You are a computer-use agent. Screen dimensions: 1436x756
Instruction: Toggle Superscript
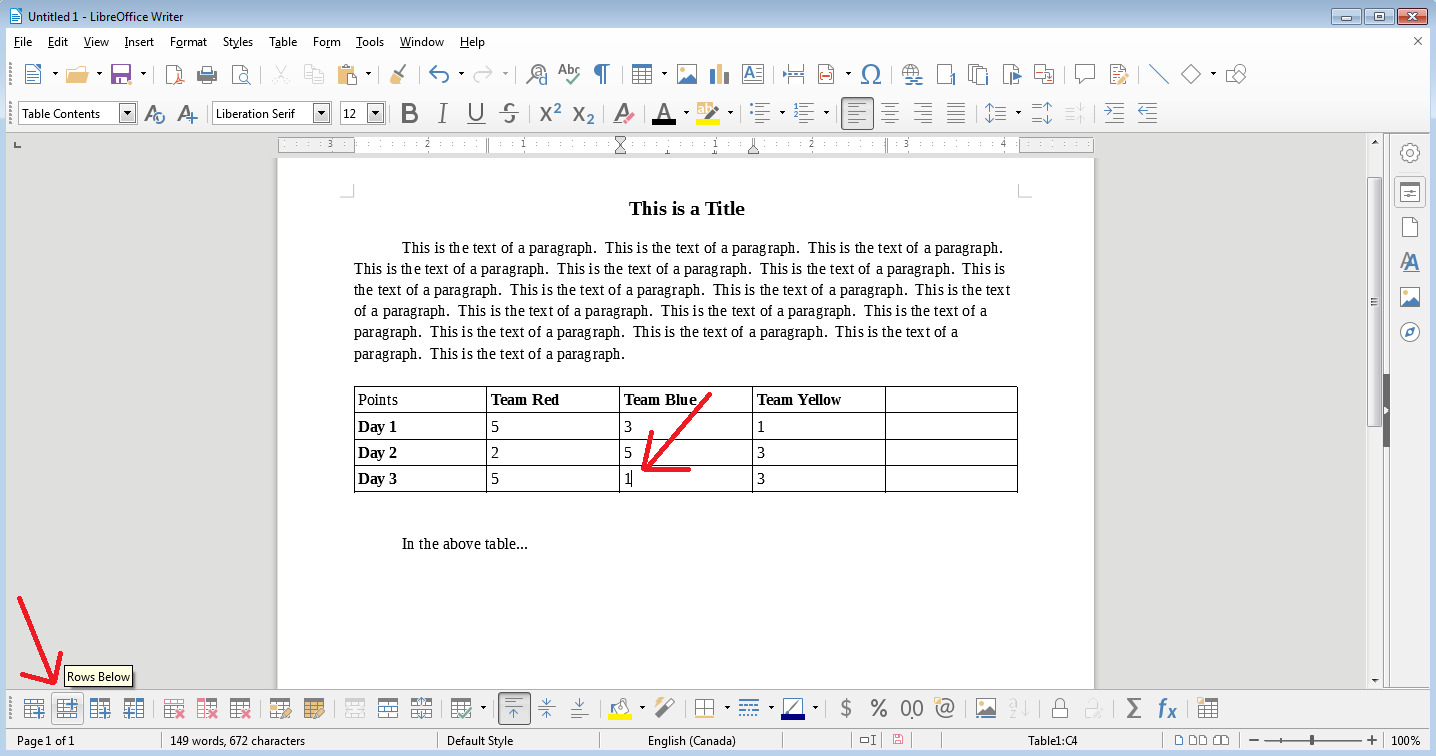(x=550, y=113)
